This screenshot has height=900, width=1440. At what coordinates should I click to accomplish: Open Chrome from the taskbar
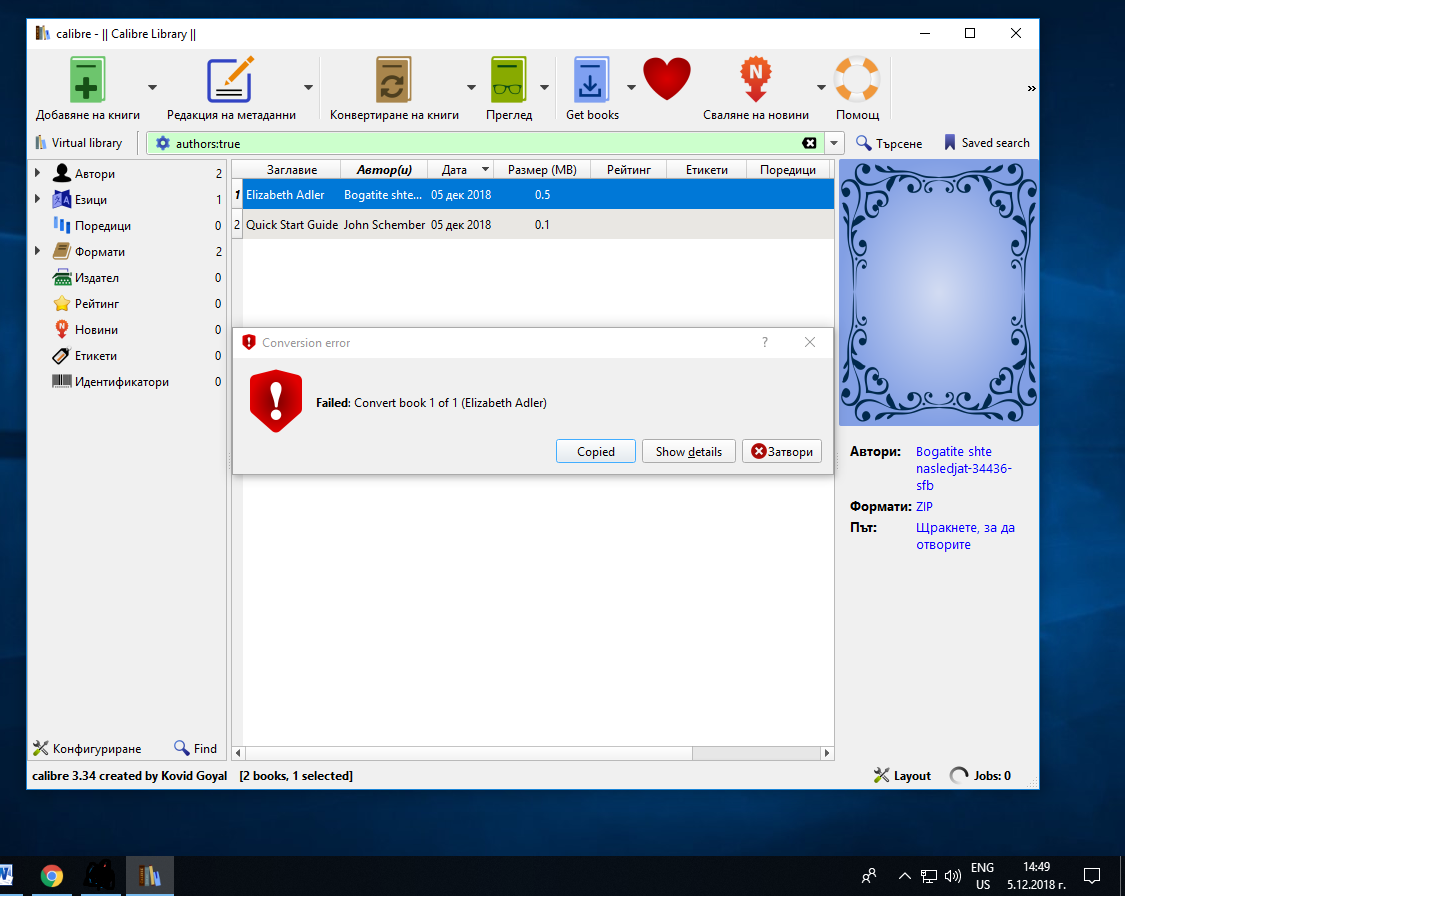[x=52, y=876]
